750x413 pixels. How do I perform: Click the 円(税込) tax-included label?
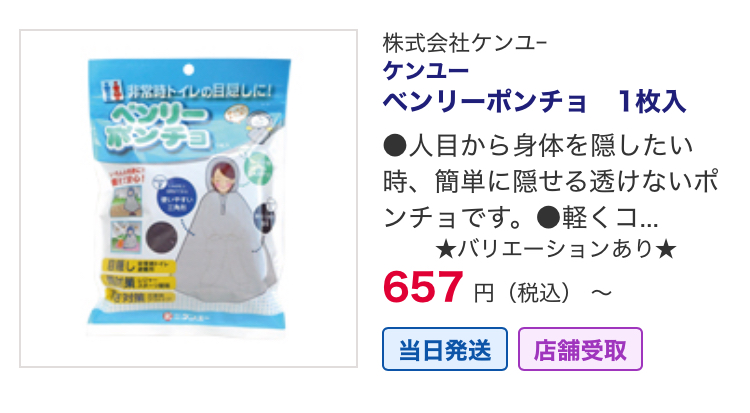point(521,293)
